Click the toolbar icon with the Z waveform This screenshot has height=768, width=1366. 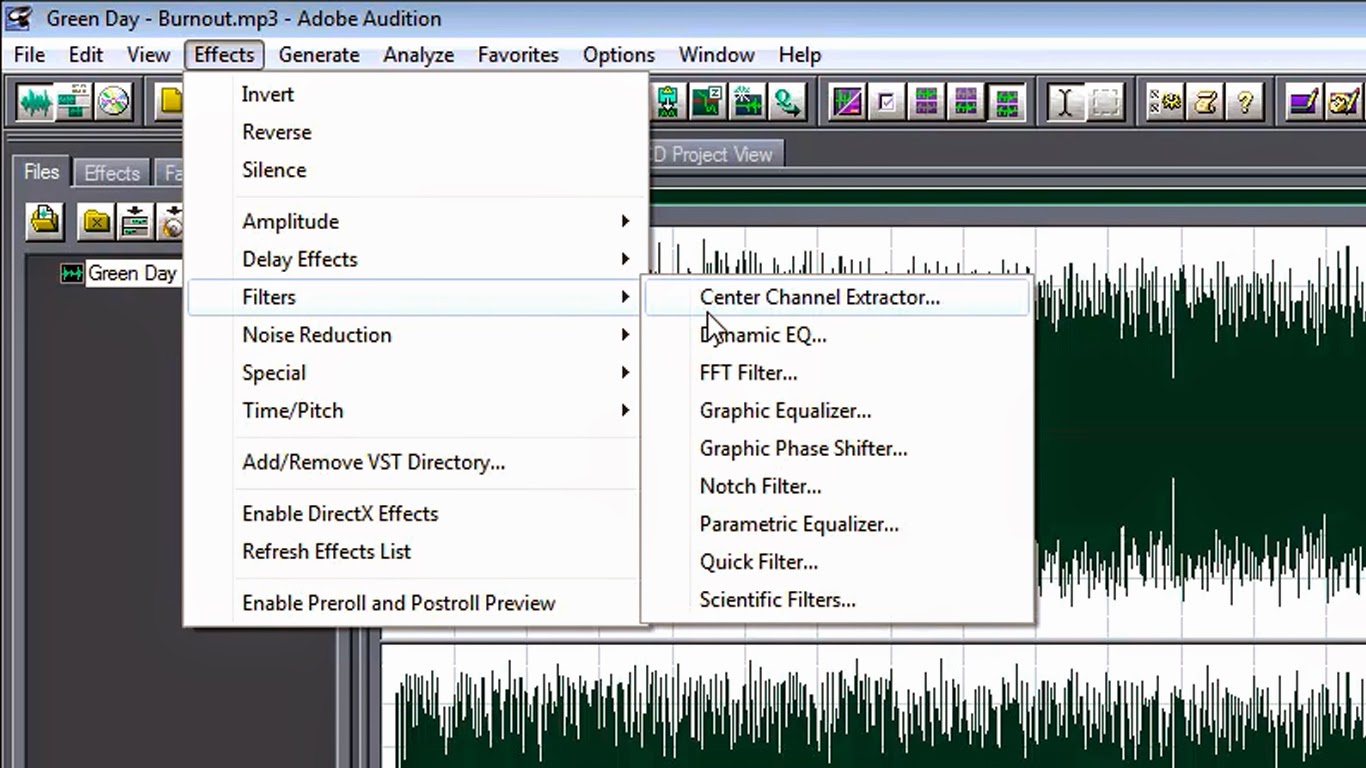click(x=708, y=102)
